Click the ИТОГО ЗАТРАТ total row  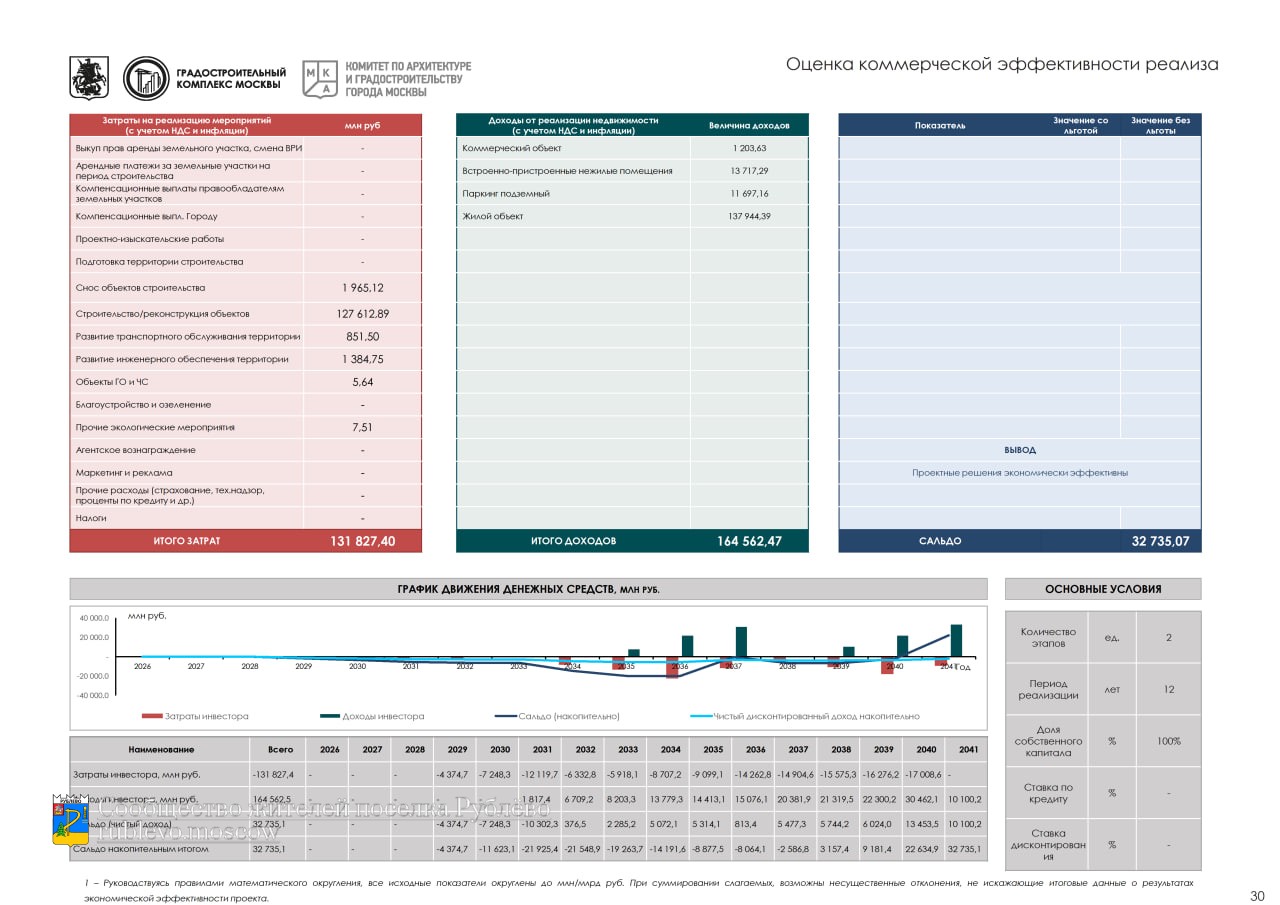click(245, 541)
